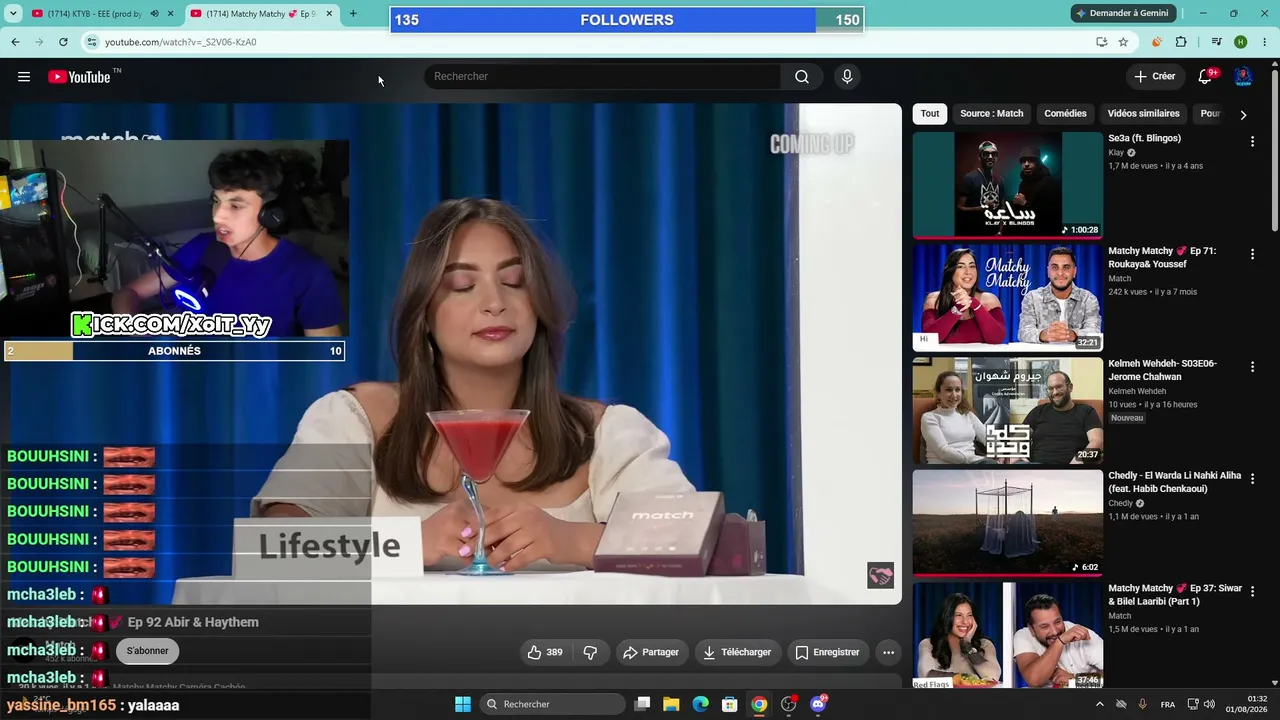Click the Partager button
This screenshot has width=1280, height=720.
651,652
